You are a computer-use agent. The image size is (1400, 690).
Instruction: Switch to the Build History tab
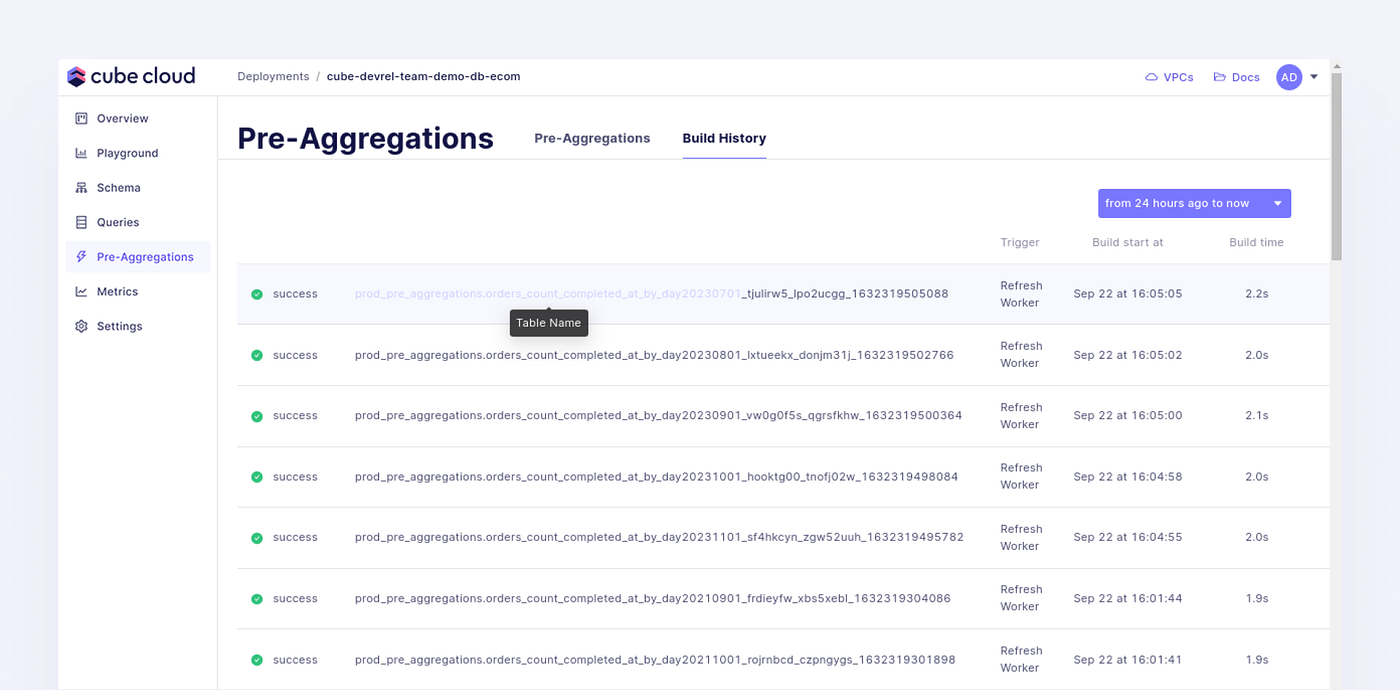coord(724,138)
